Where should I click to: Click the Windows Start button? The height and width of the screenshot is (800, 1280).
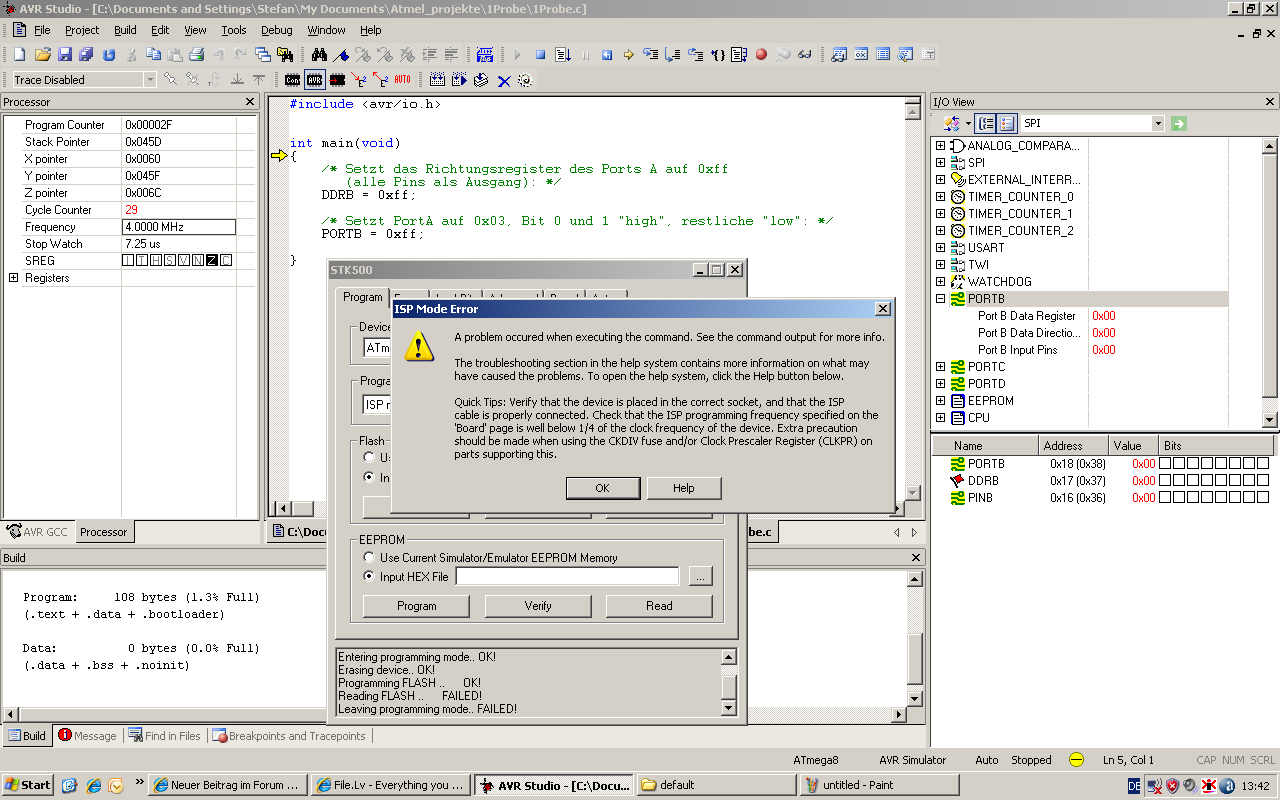[27, 785]
